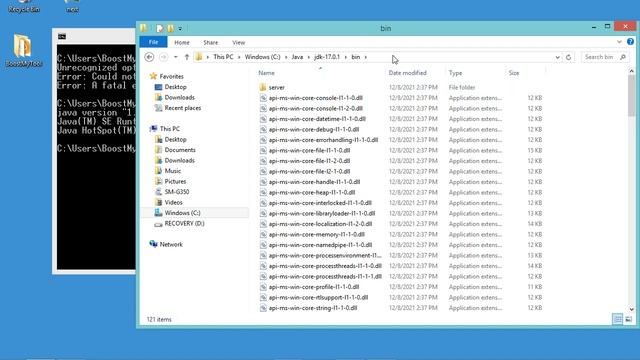
Task: Expand the ribbon with chevron
Action: point(619,42)
